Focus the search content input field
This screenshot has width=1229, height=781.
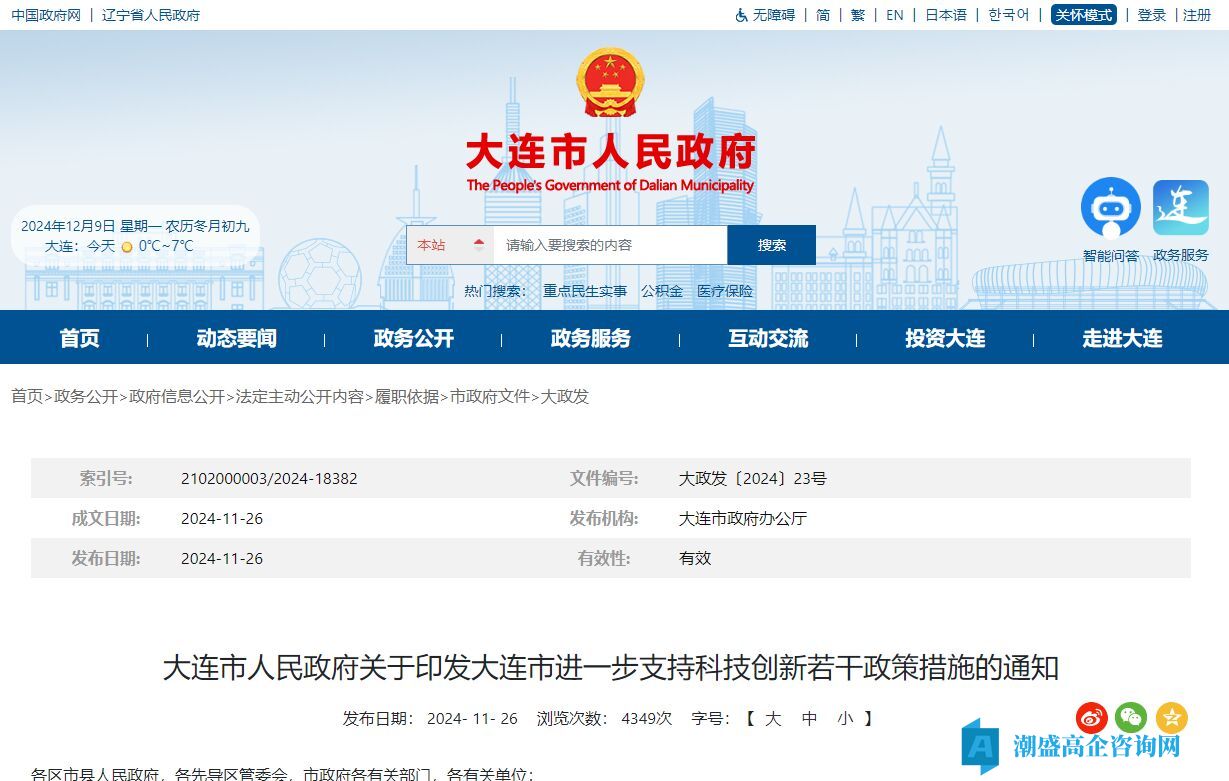point(610,245)
